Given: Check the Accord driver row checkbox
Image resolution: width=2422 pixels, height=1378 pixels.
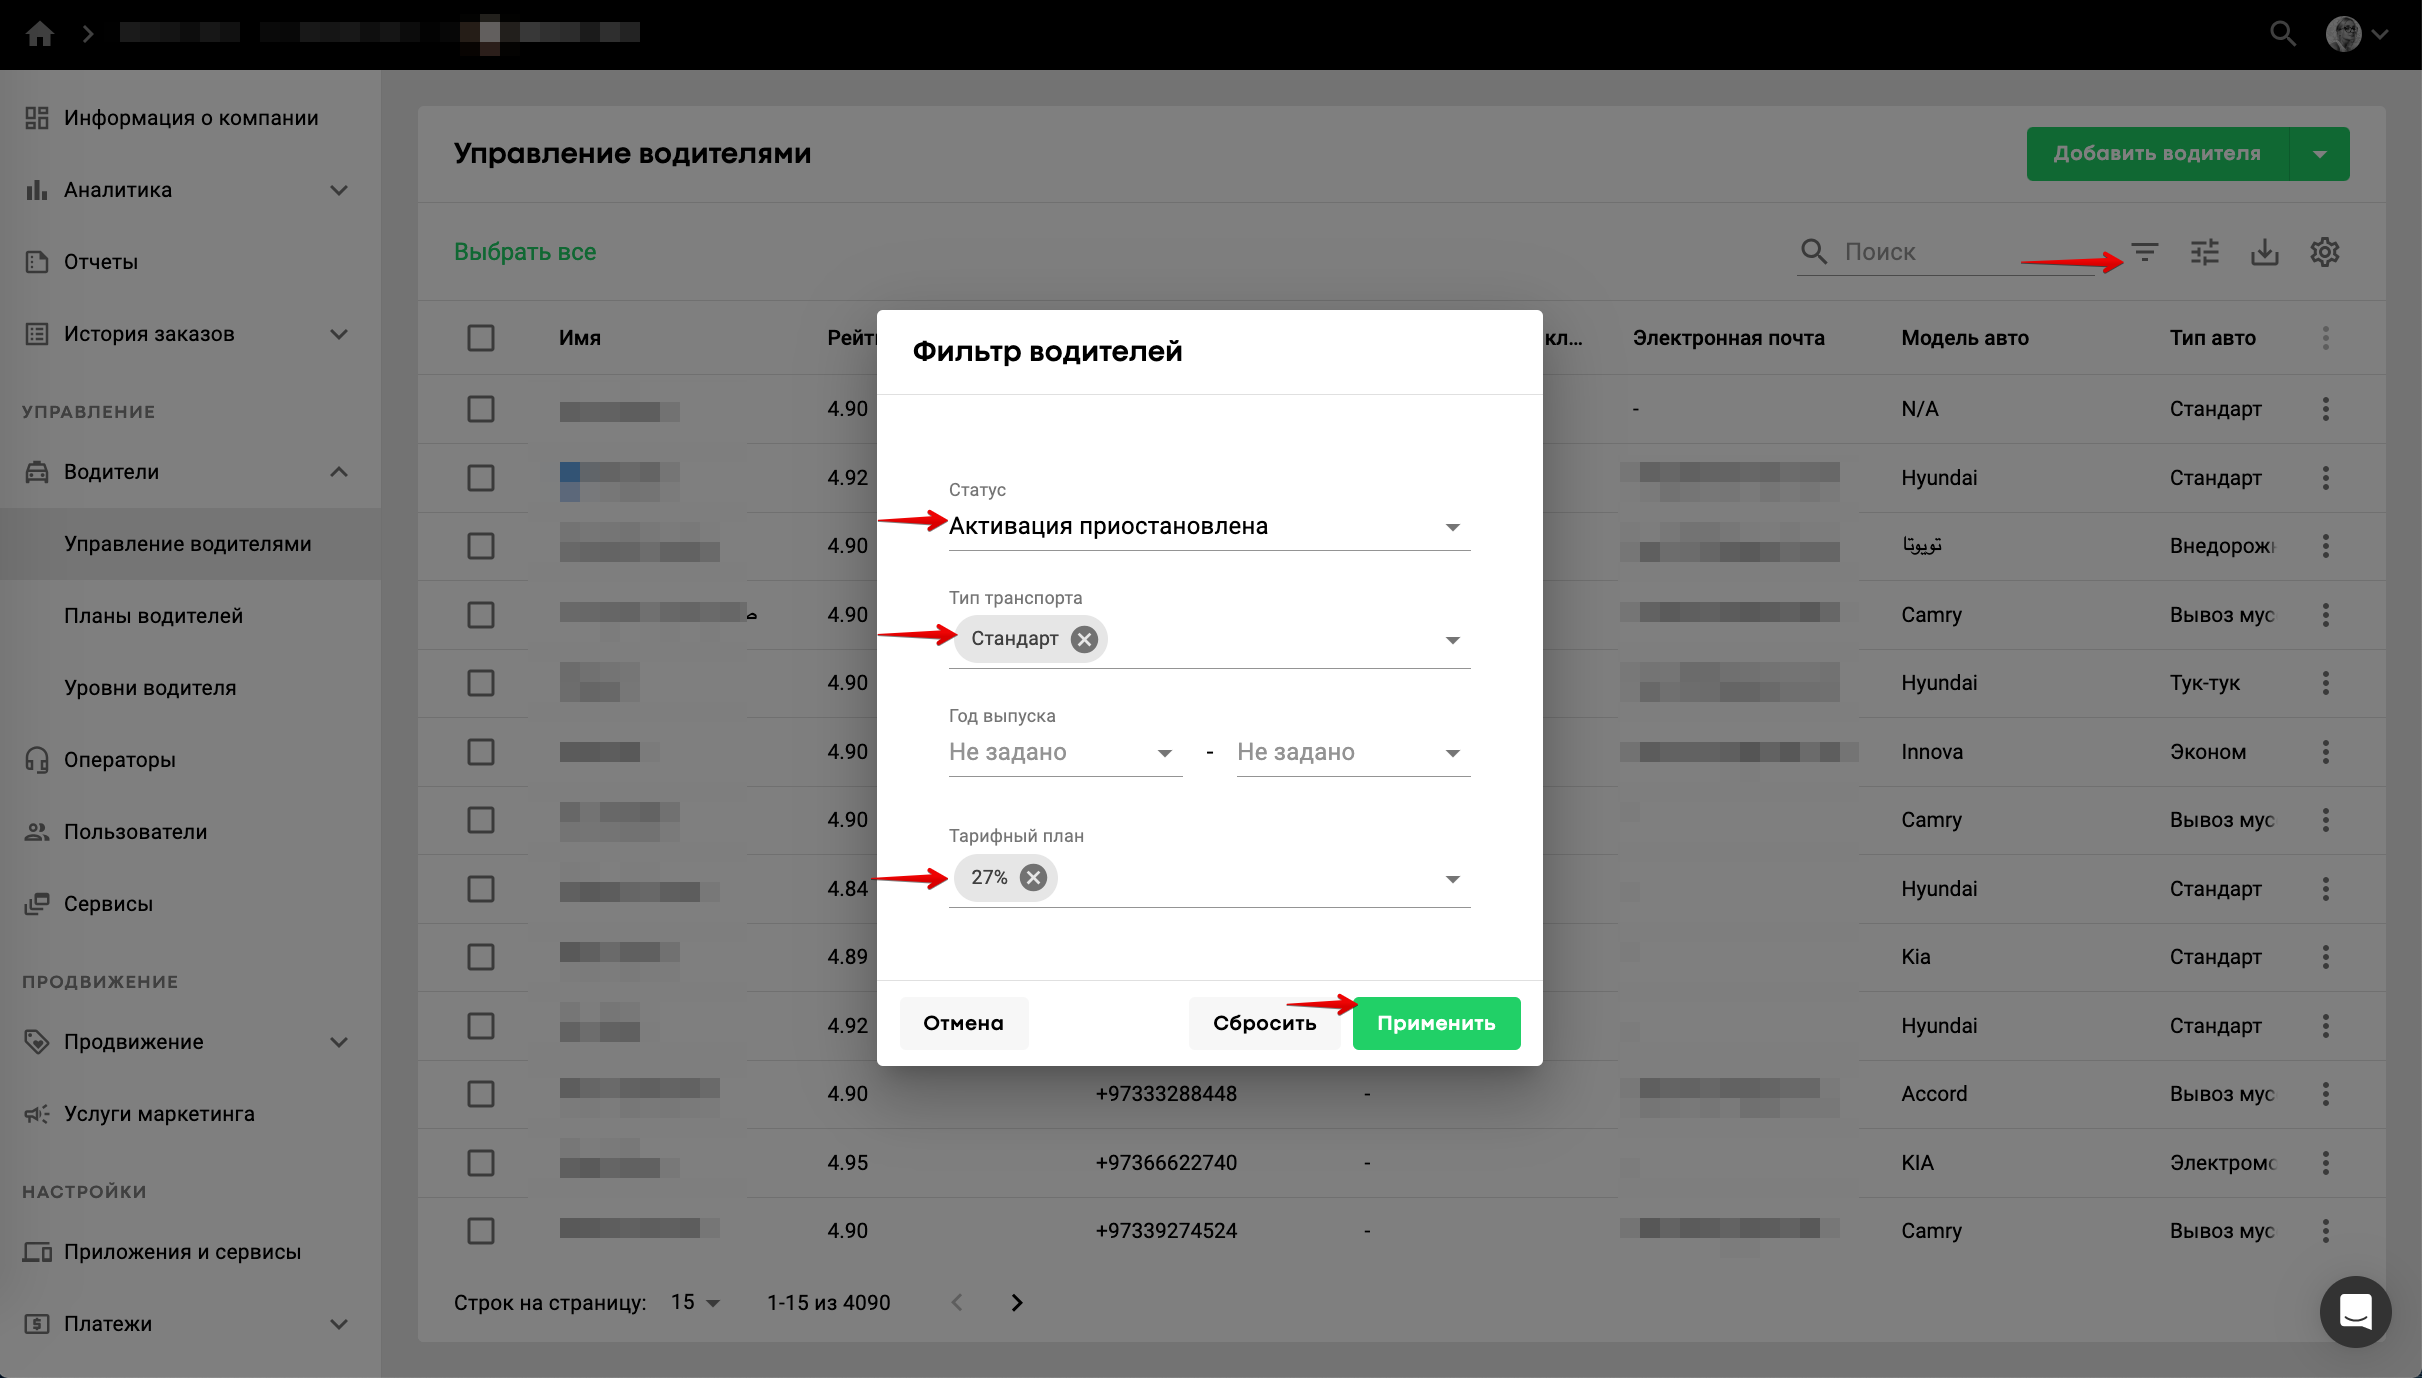Looking at the screenshot, I should click(481, 1094).
